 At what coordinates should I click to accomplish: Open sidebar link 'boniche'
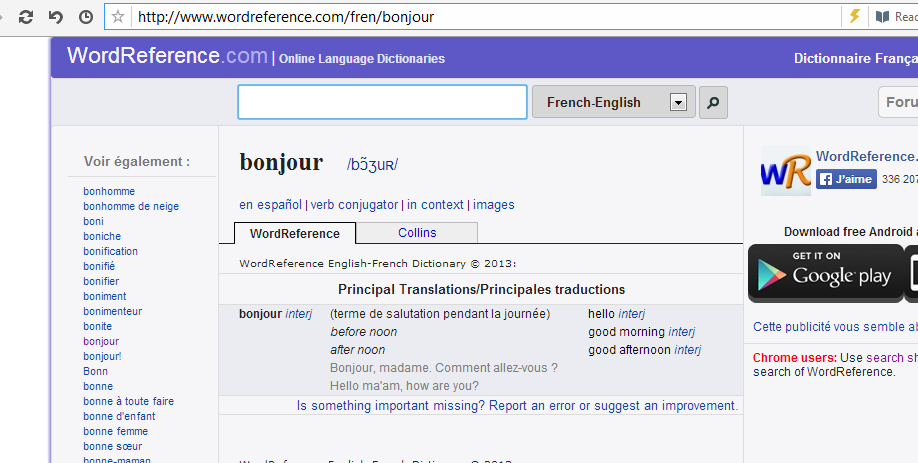[x=102, y=236]
